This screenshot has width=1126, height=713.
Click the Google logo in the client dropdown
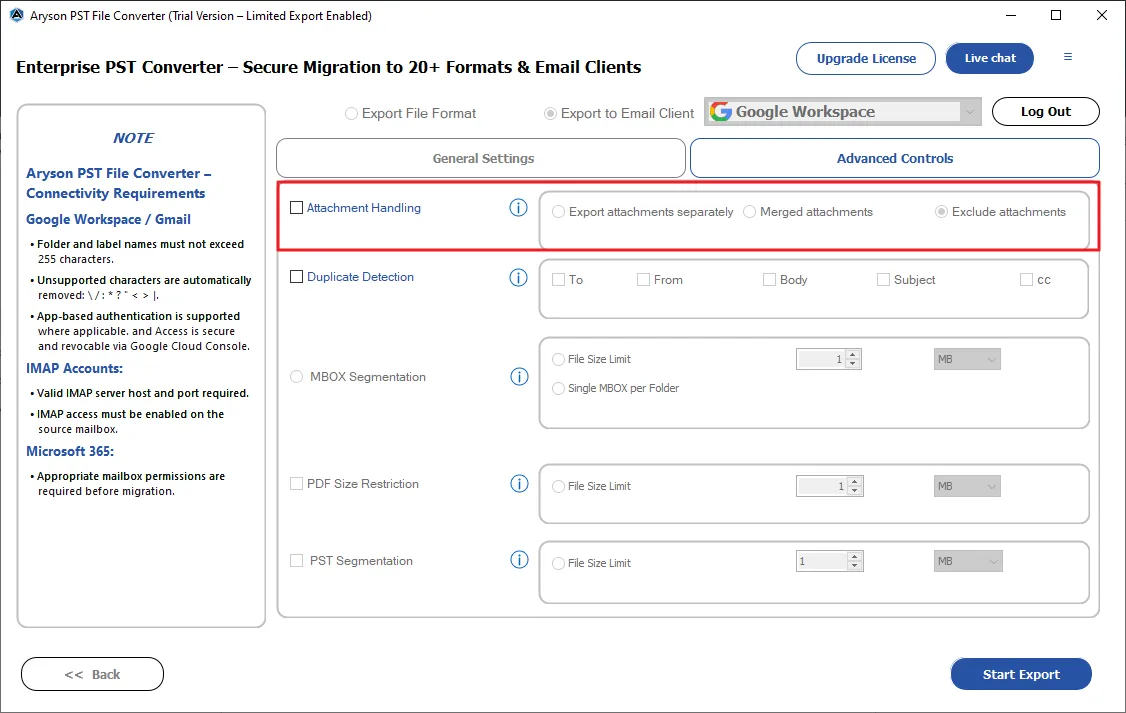[721, 111]
